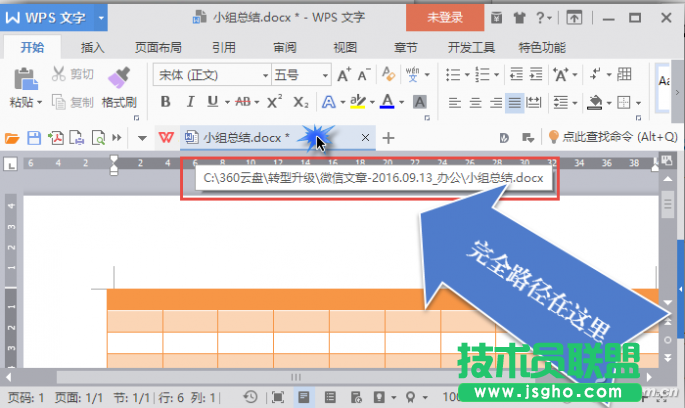The image size is (685, 408).
Task: Close the 小组总结.docx document tab
Action: click(366, 138)
